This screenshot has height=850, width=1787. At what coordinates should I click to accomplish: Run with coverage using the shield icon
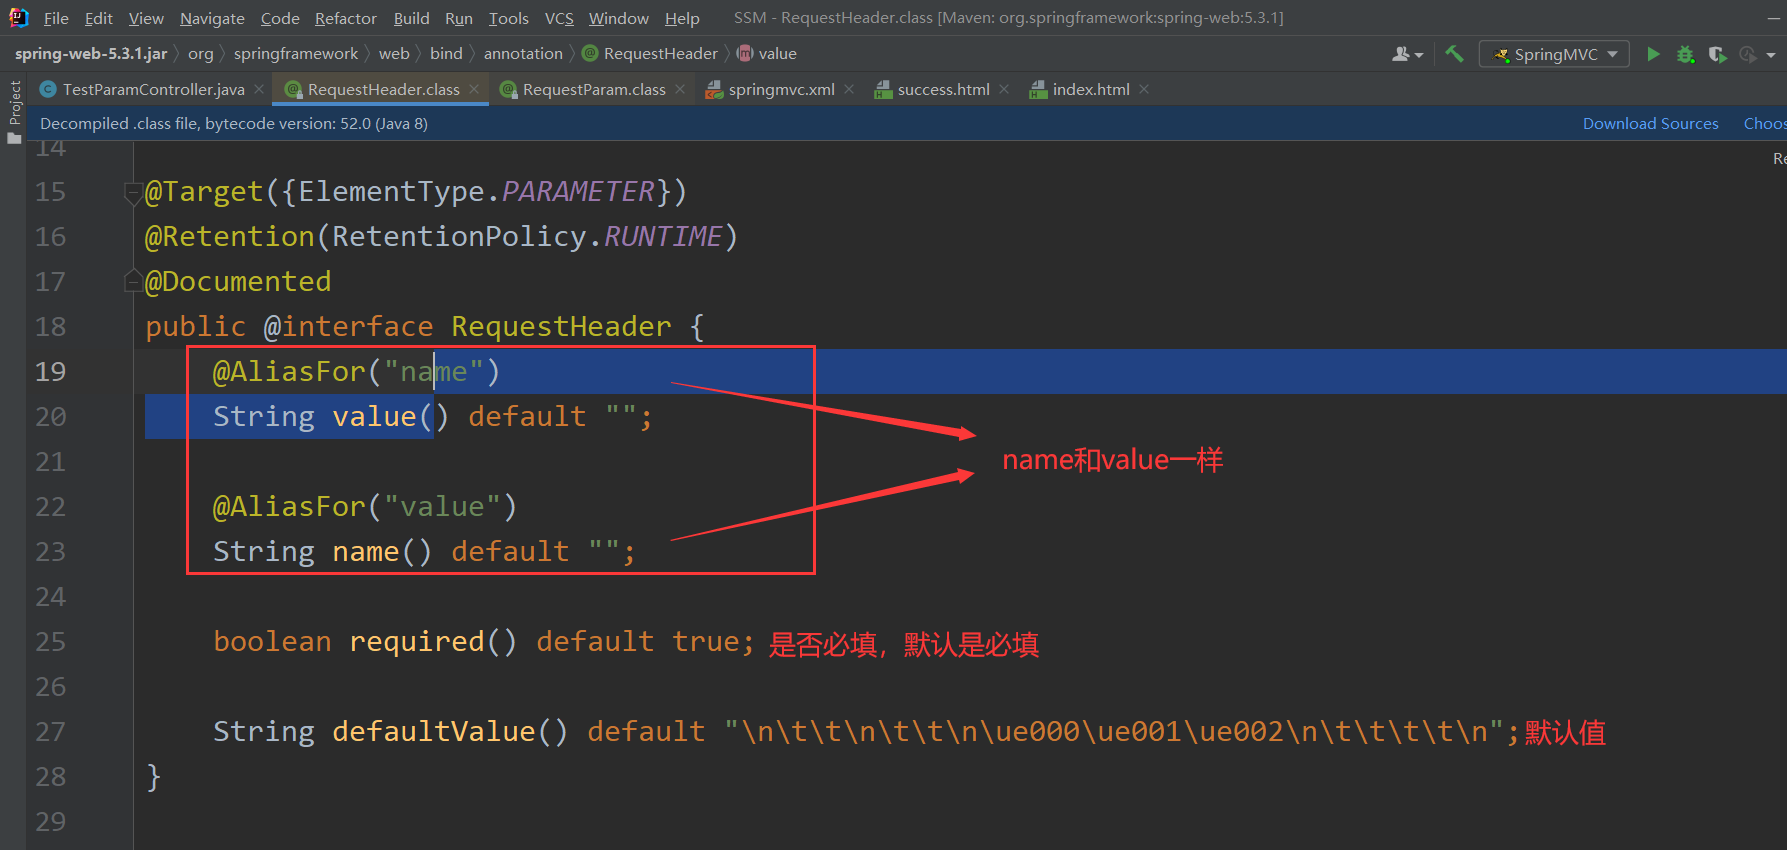tap(1717, 54)
